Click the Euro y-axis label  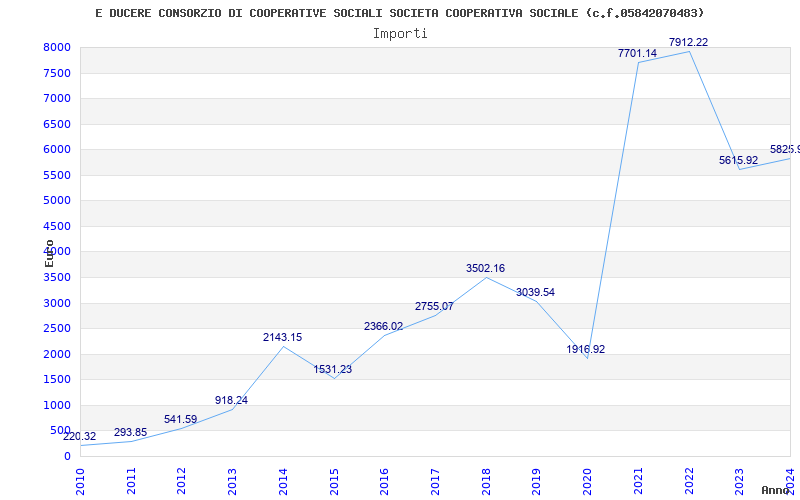pos(49,251)
